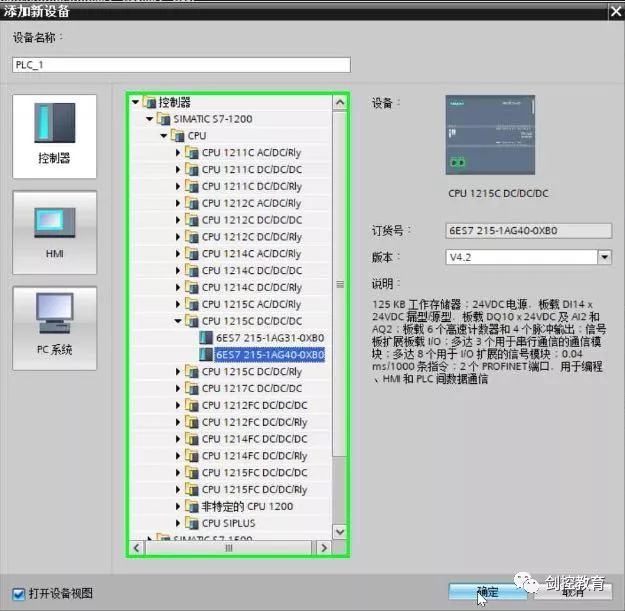Viewport: 625px width, 611px height.
Task: Click the SIMATIC S7-1200 folder icon
Action: tap(163, 119)
